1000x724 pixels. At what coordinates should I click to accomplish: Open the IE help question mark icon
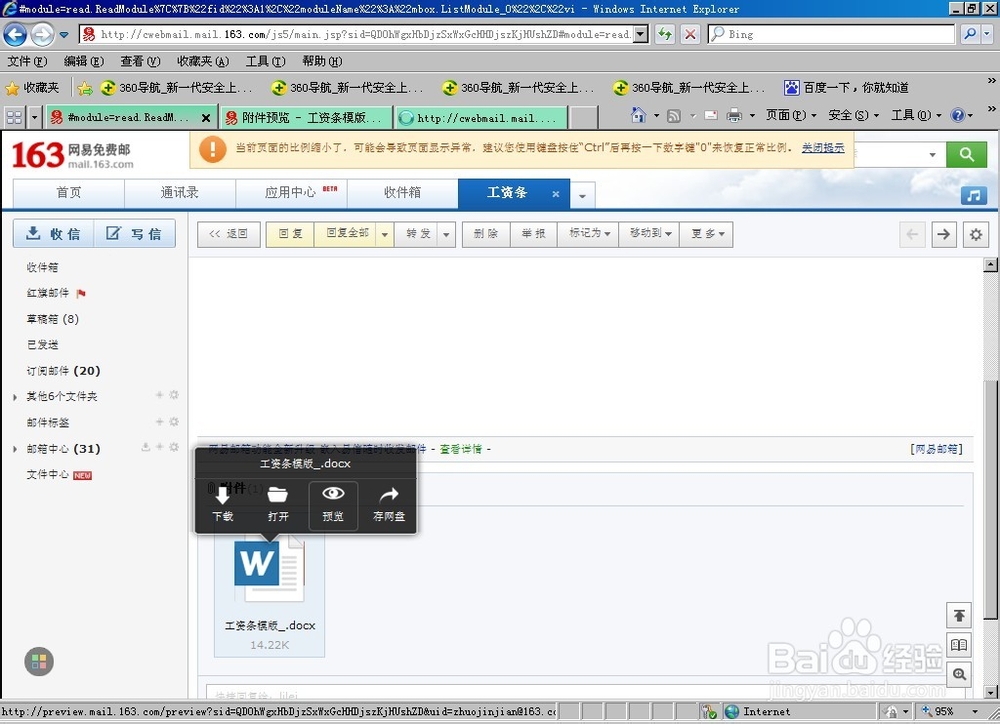point(957,115)
